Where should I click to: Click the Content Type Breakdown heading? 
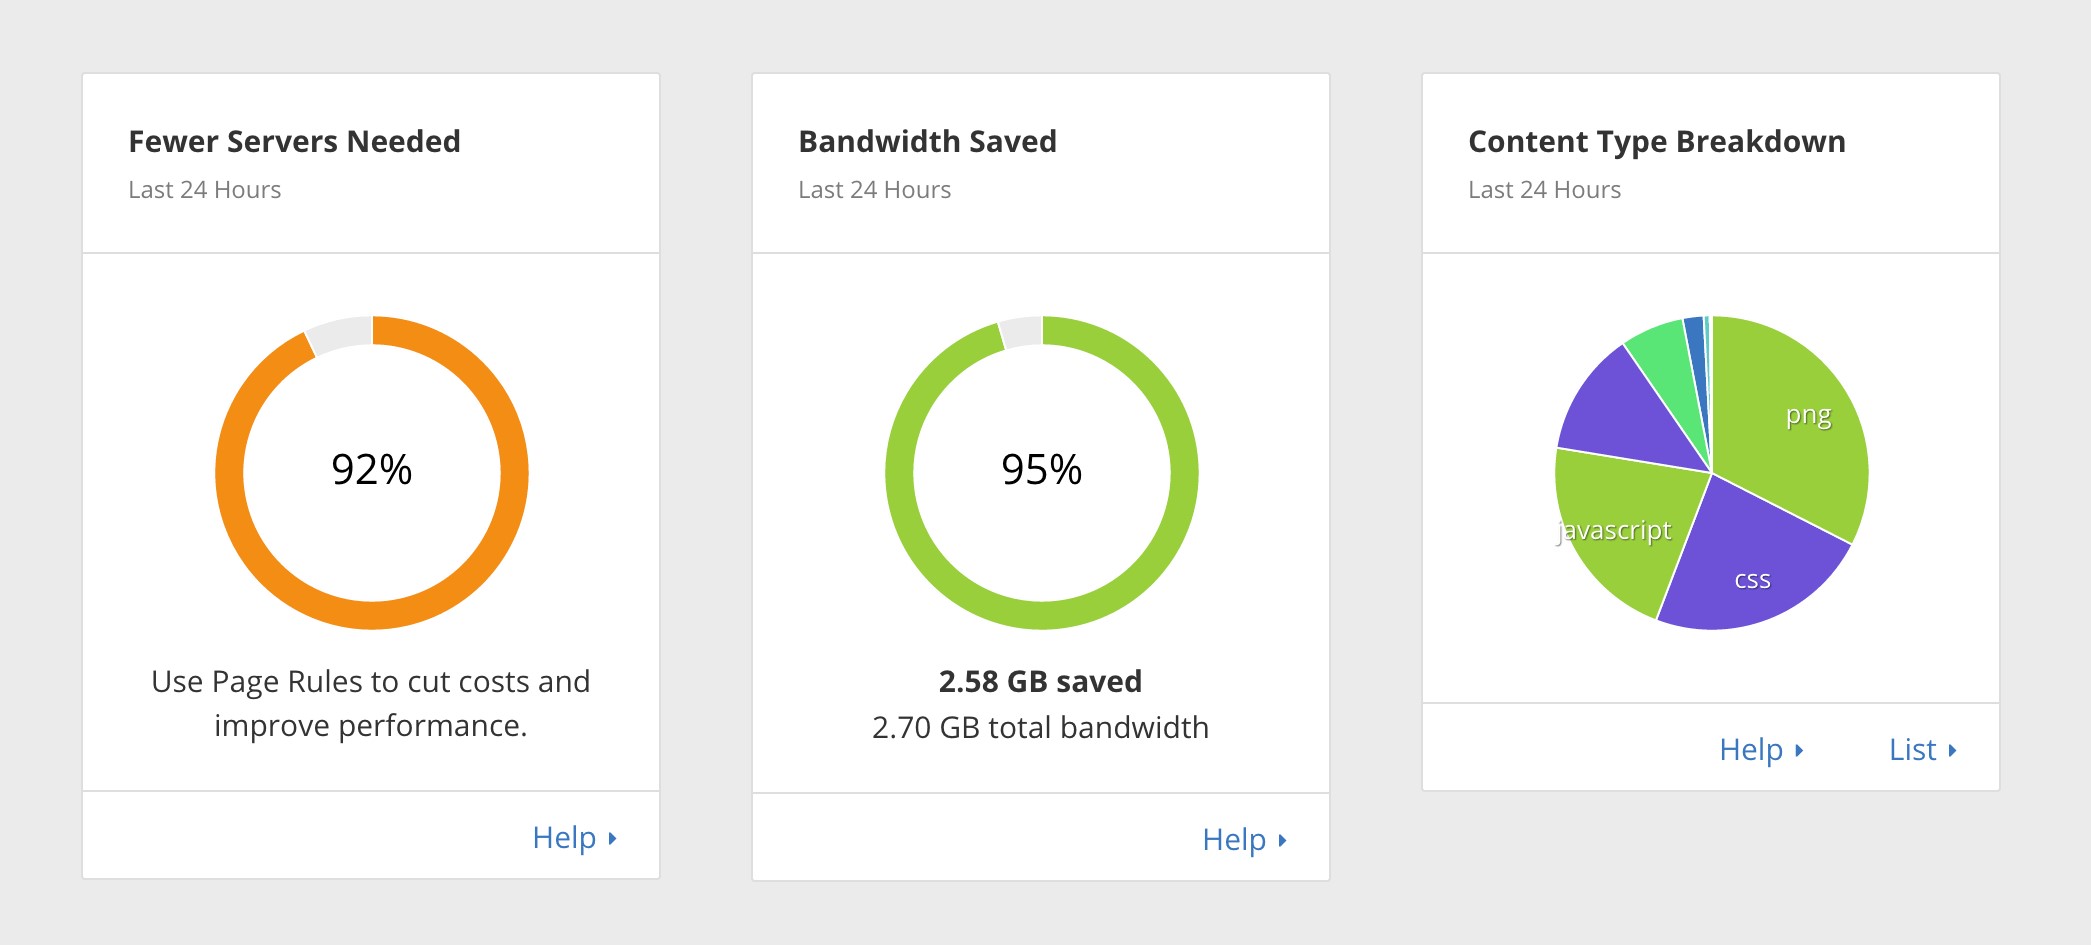click(1656, 141)
